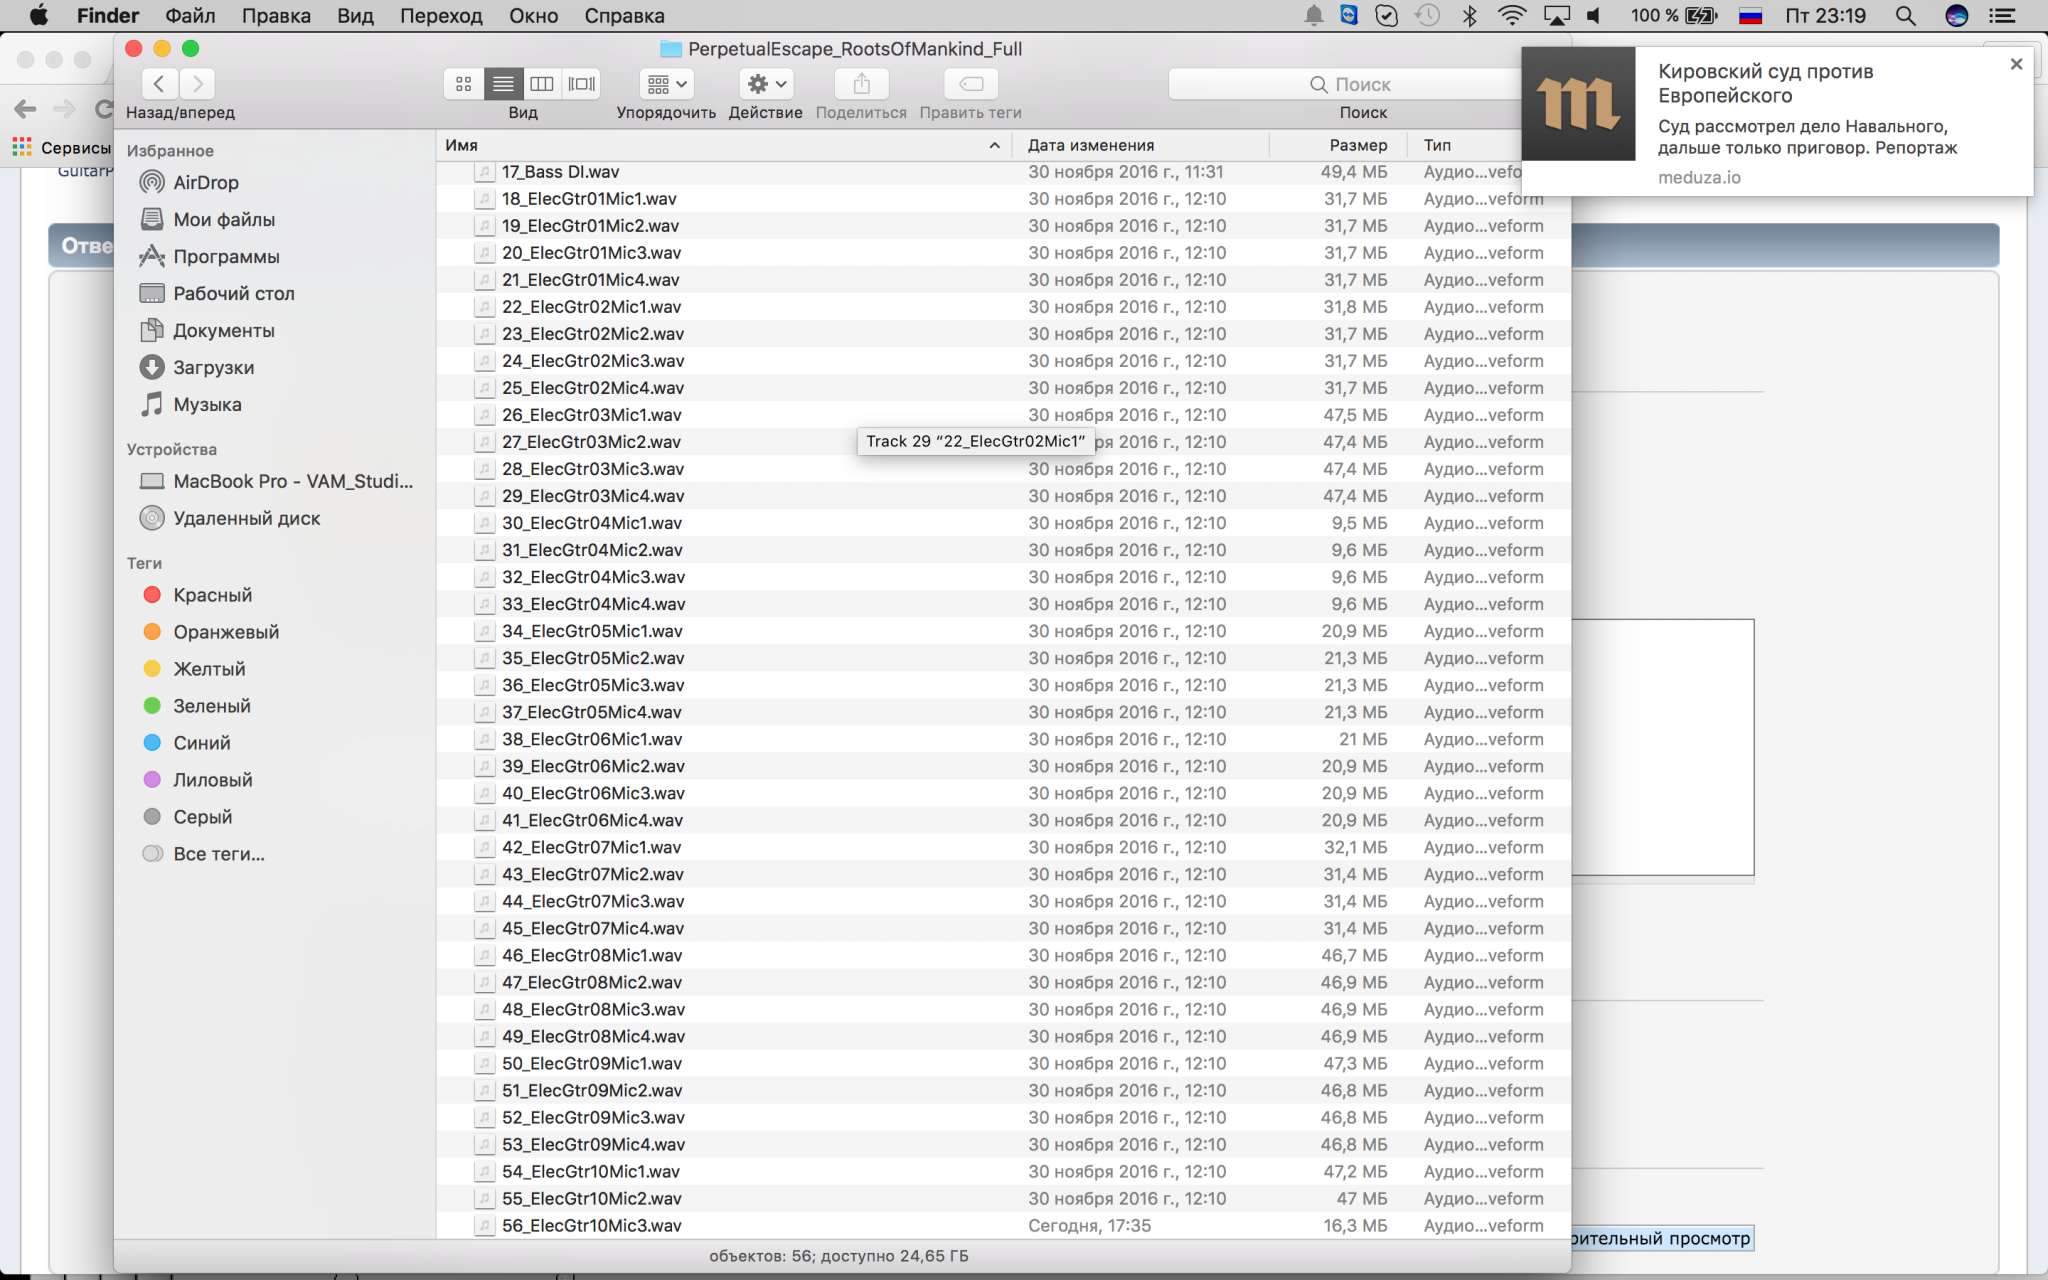The image size is (2048, 1280).
Task: Show all tags via Все теги…
Action: (218, 854)
